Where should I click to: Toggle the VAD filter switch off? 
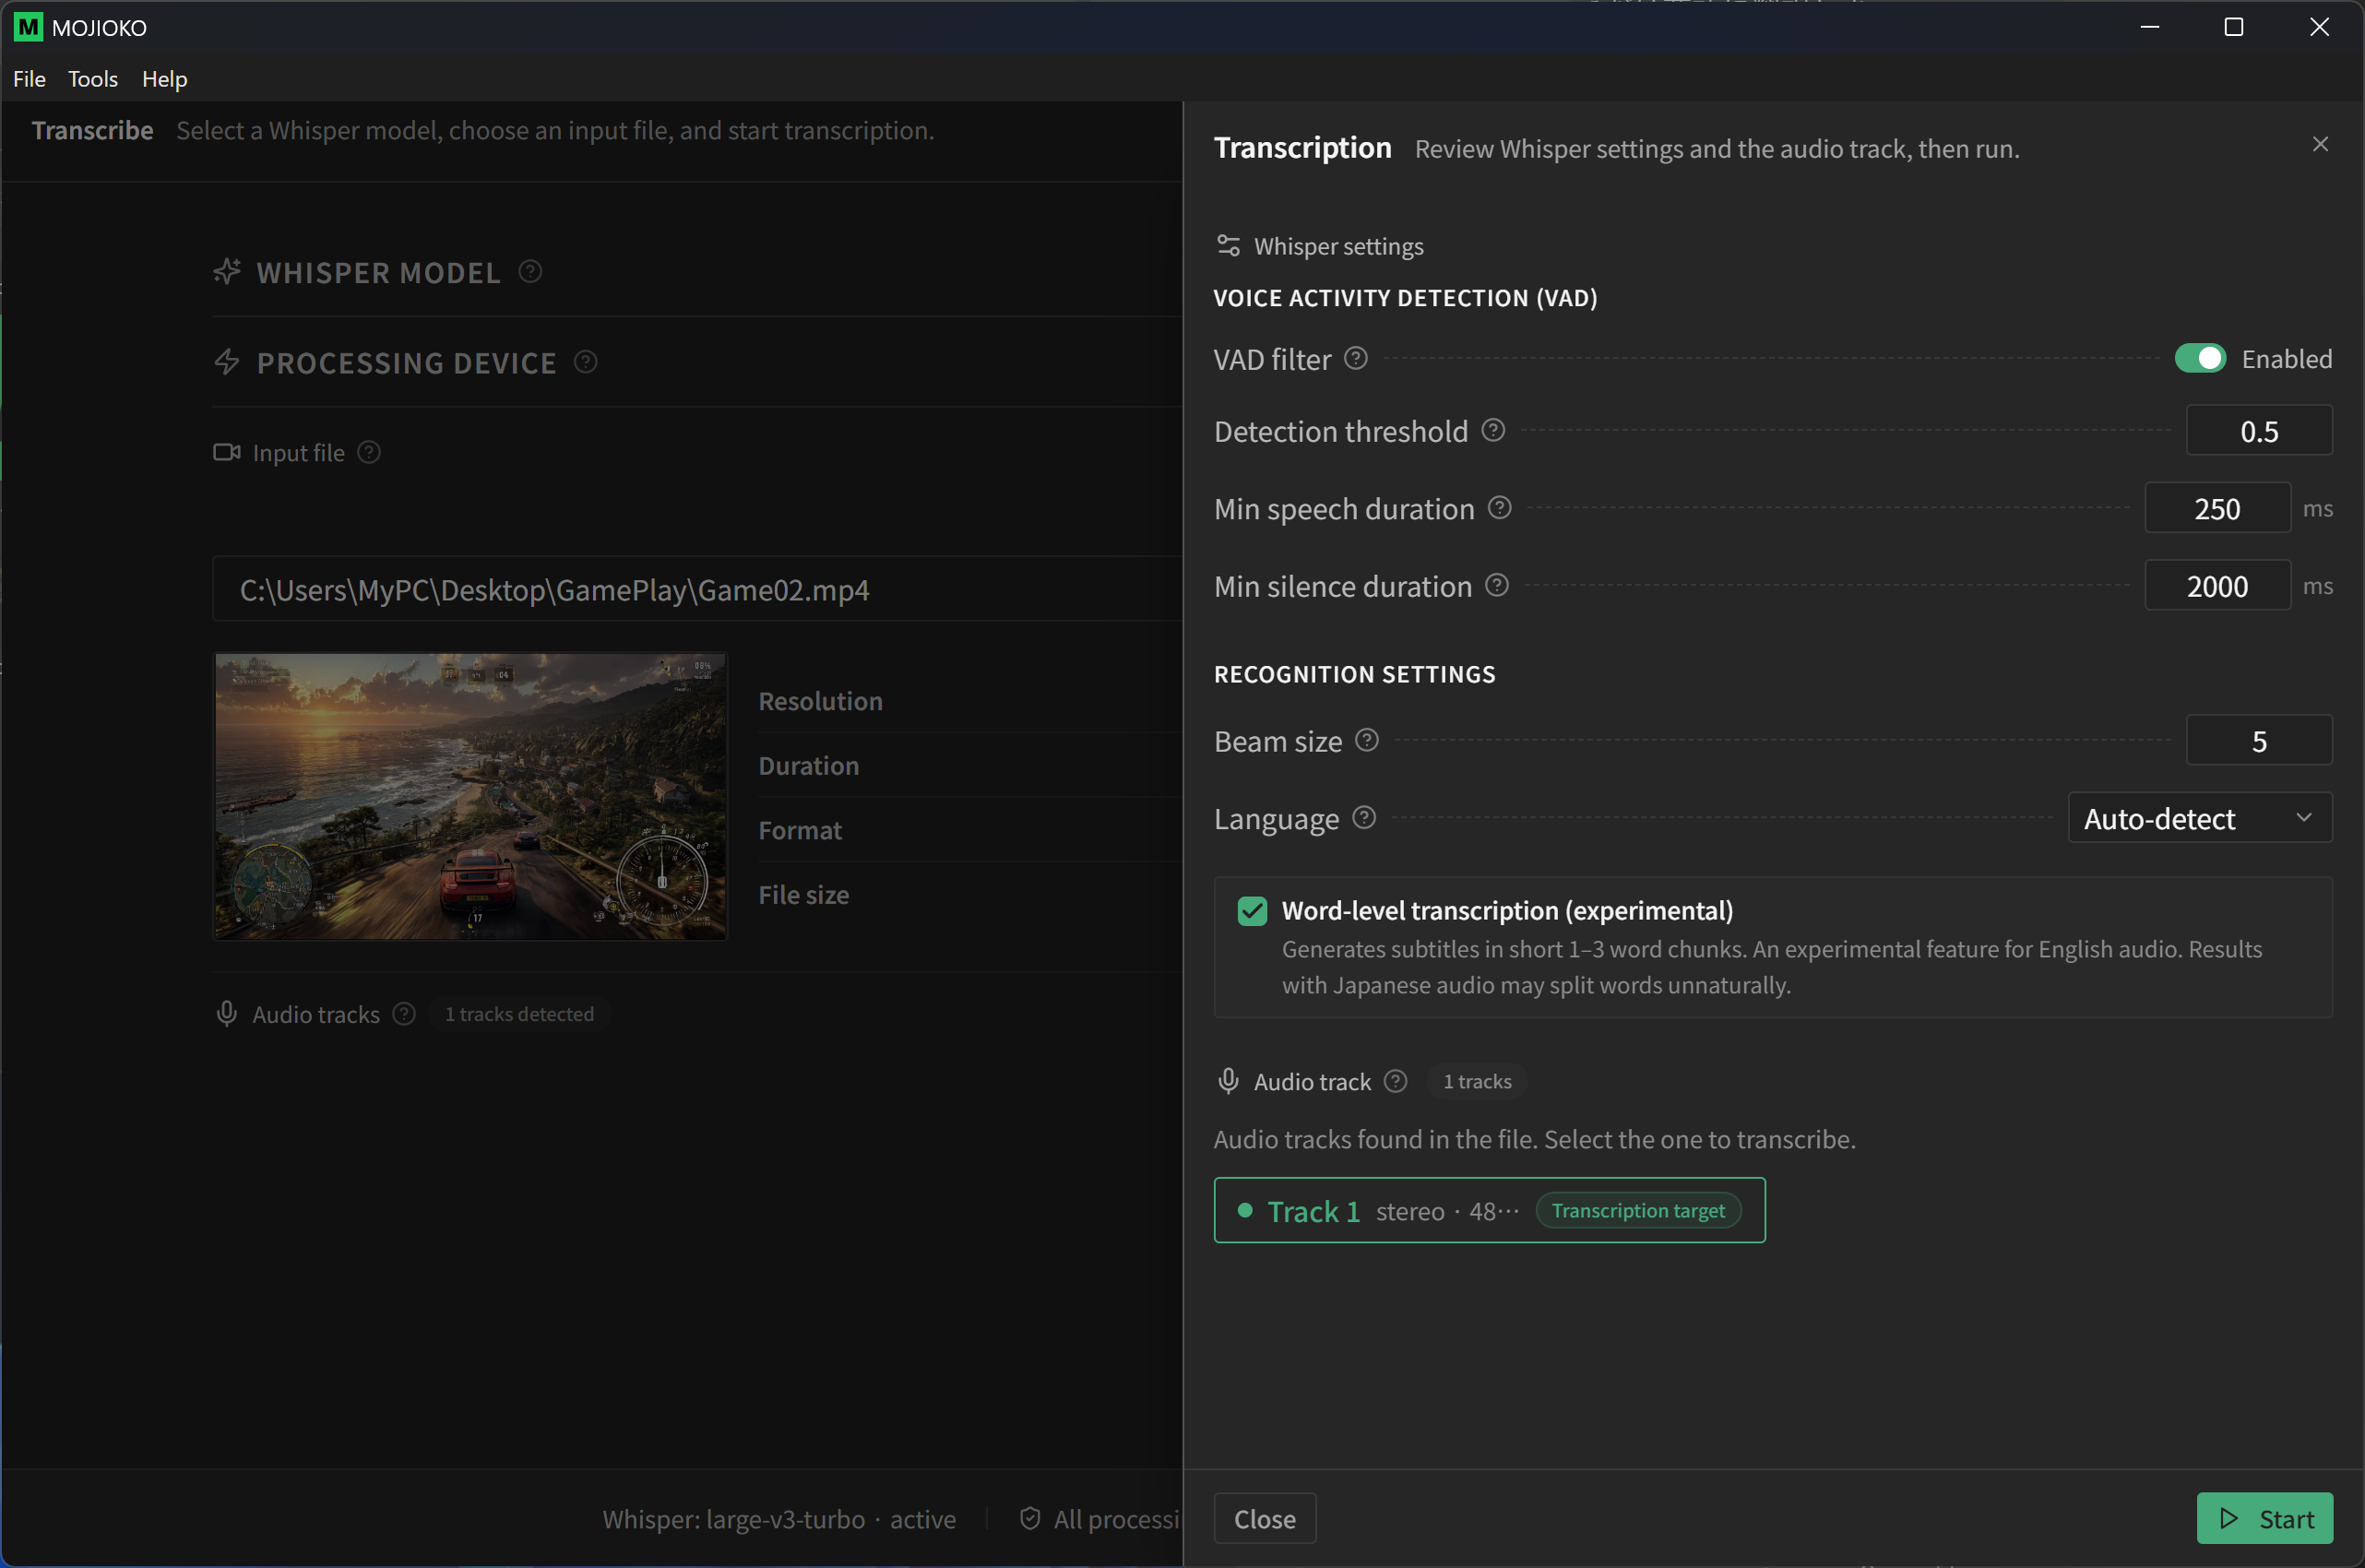click(x=2199, y=358)
